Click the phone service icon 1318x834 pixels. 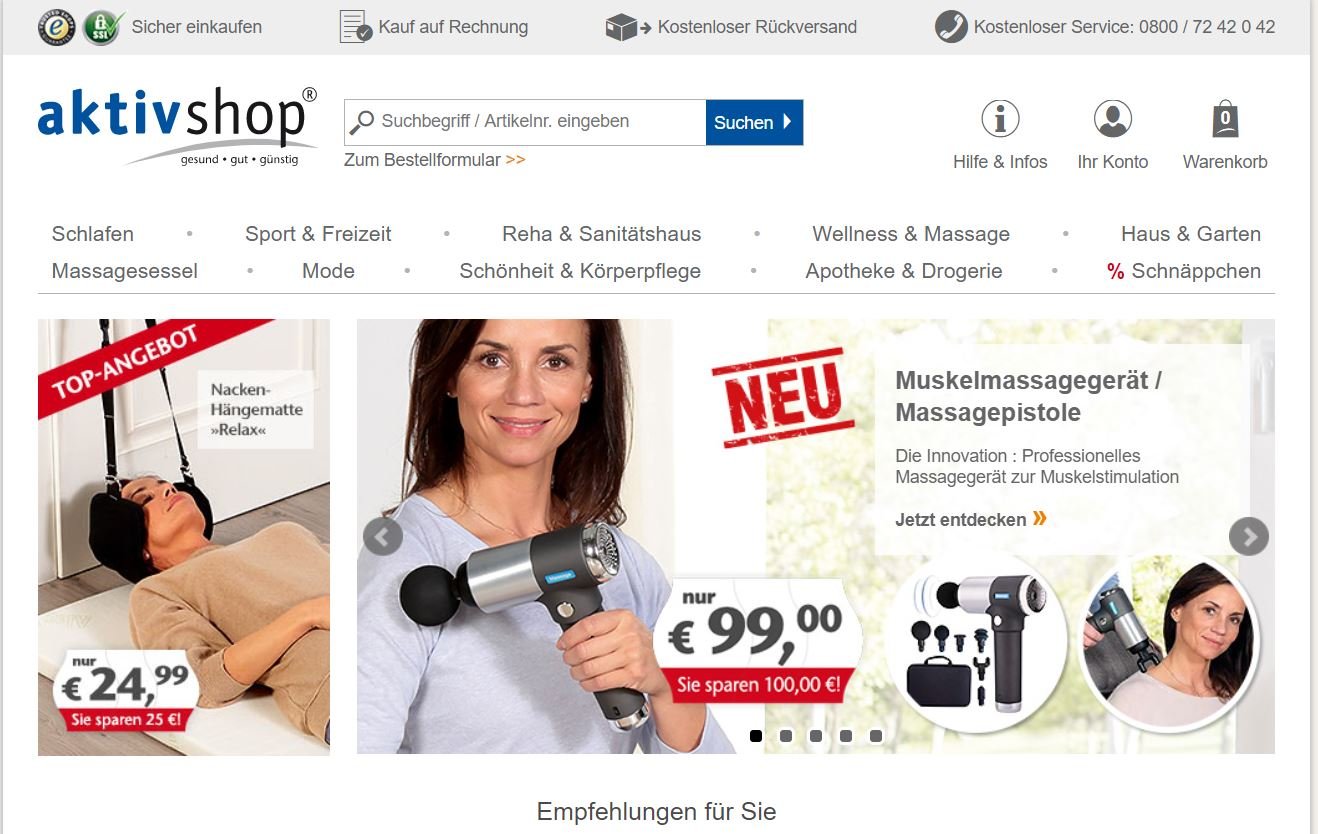click(951, 27)
